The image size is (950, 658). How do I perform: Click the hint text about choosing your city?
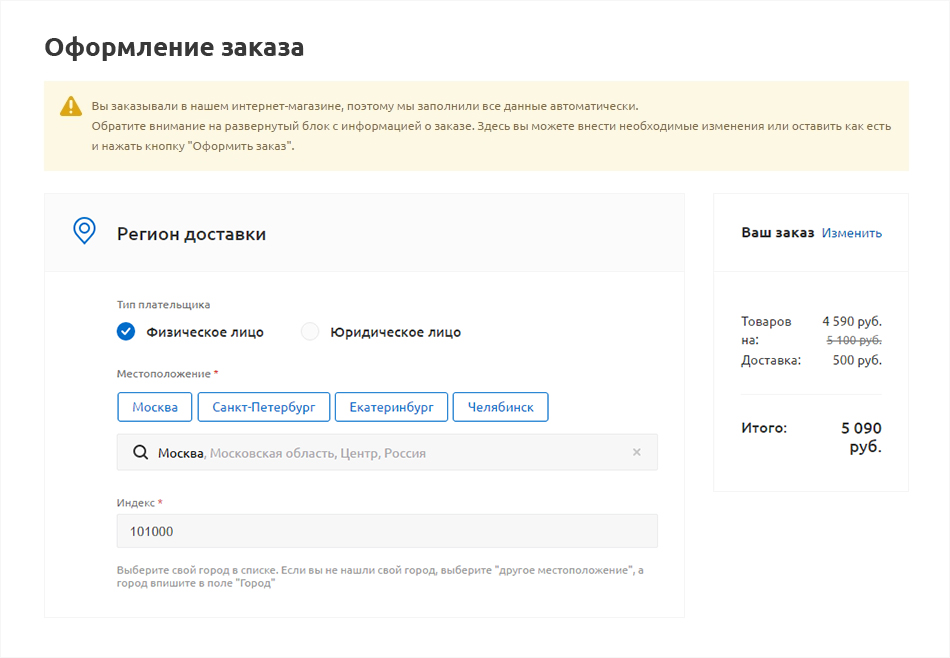[380, 577]
